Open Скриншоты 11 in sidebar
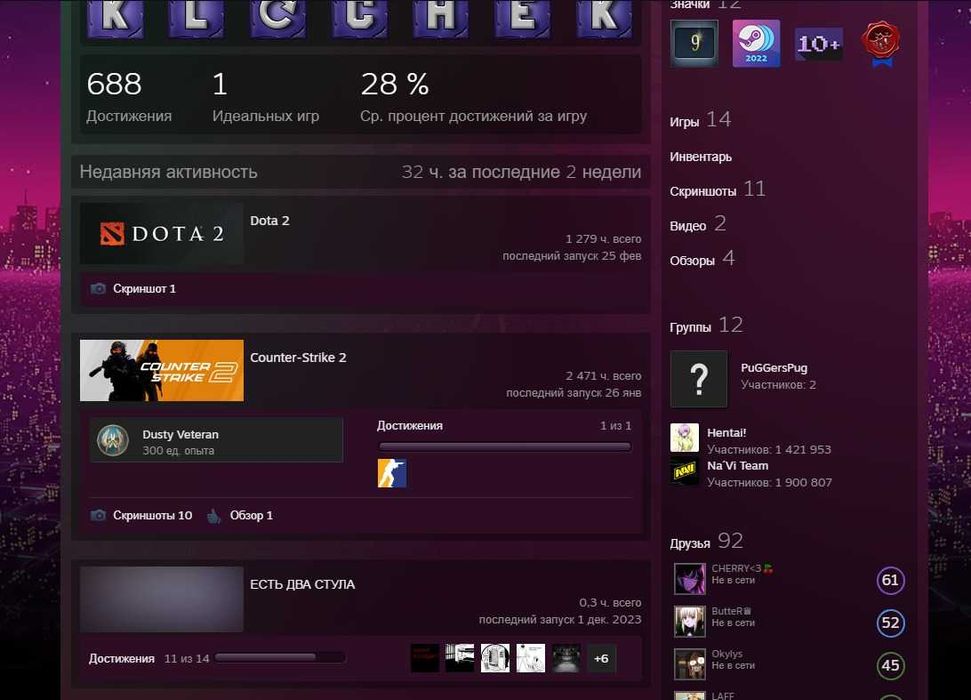The width and height of the screenshot is (971, 700). [x=718, y=190]
